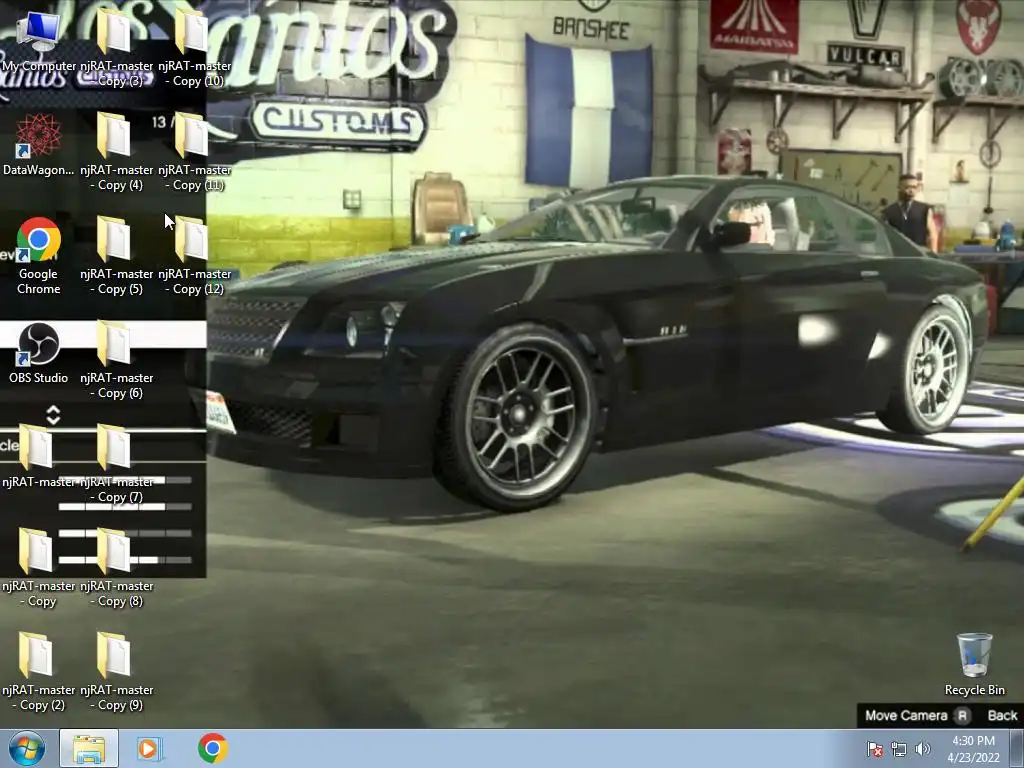Open the OBS Studio desktop shortcut
Image resolution: width=1024 pixels, height=768 pixels.
click(x=38, y=353)
